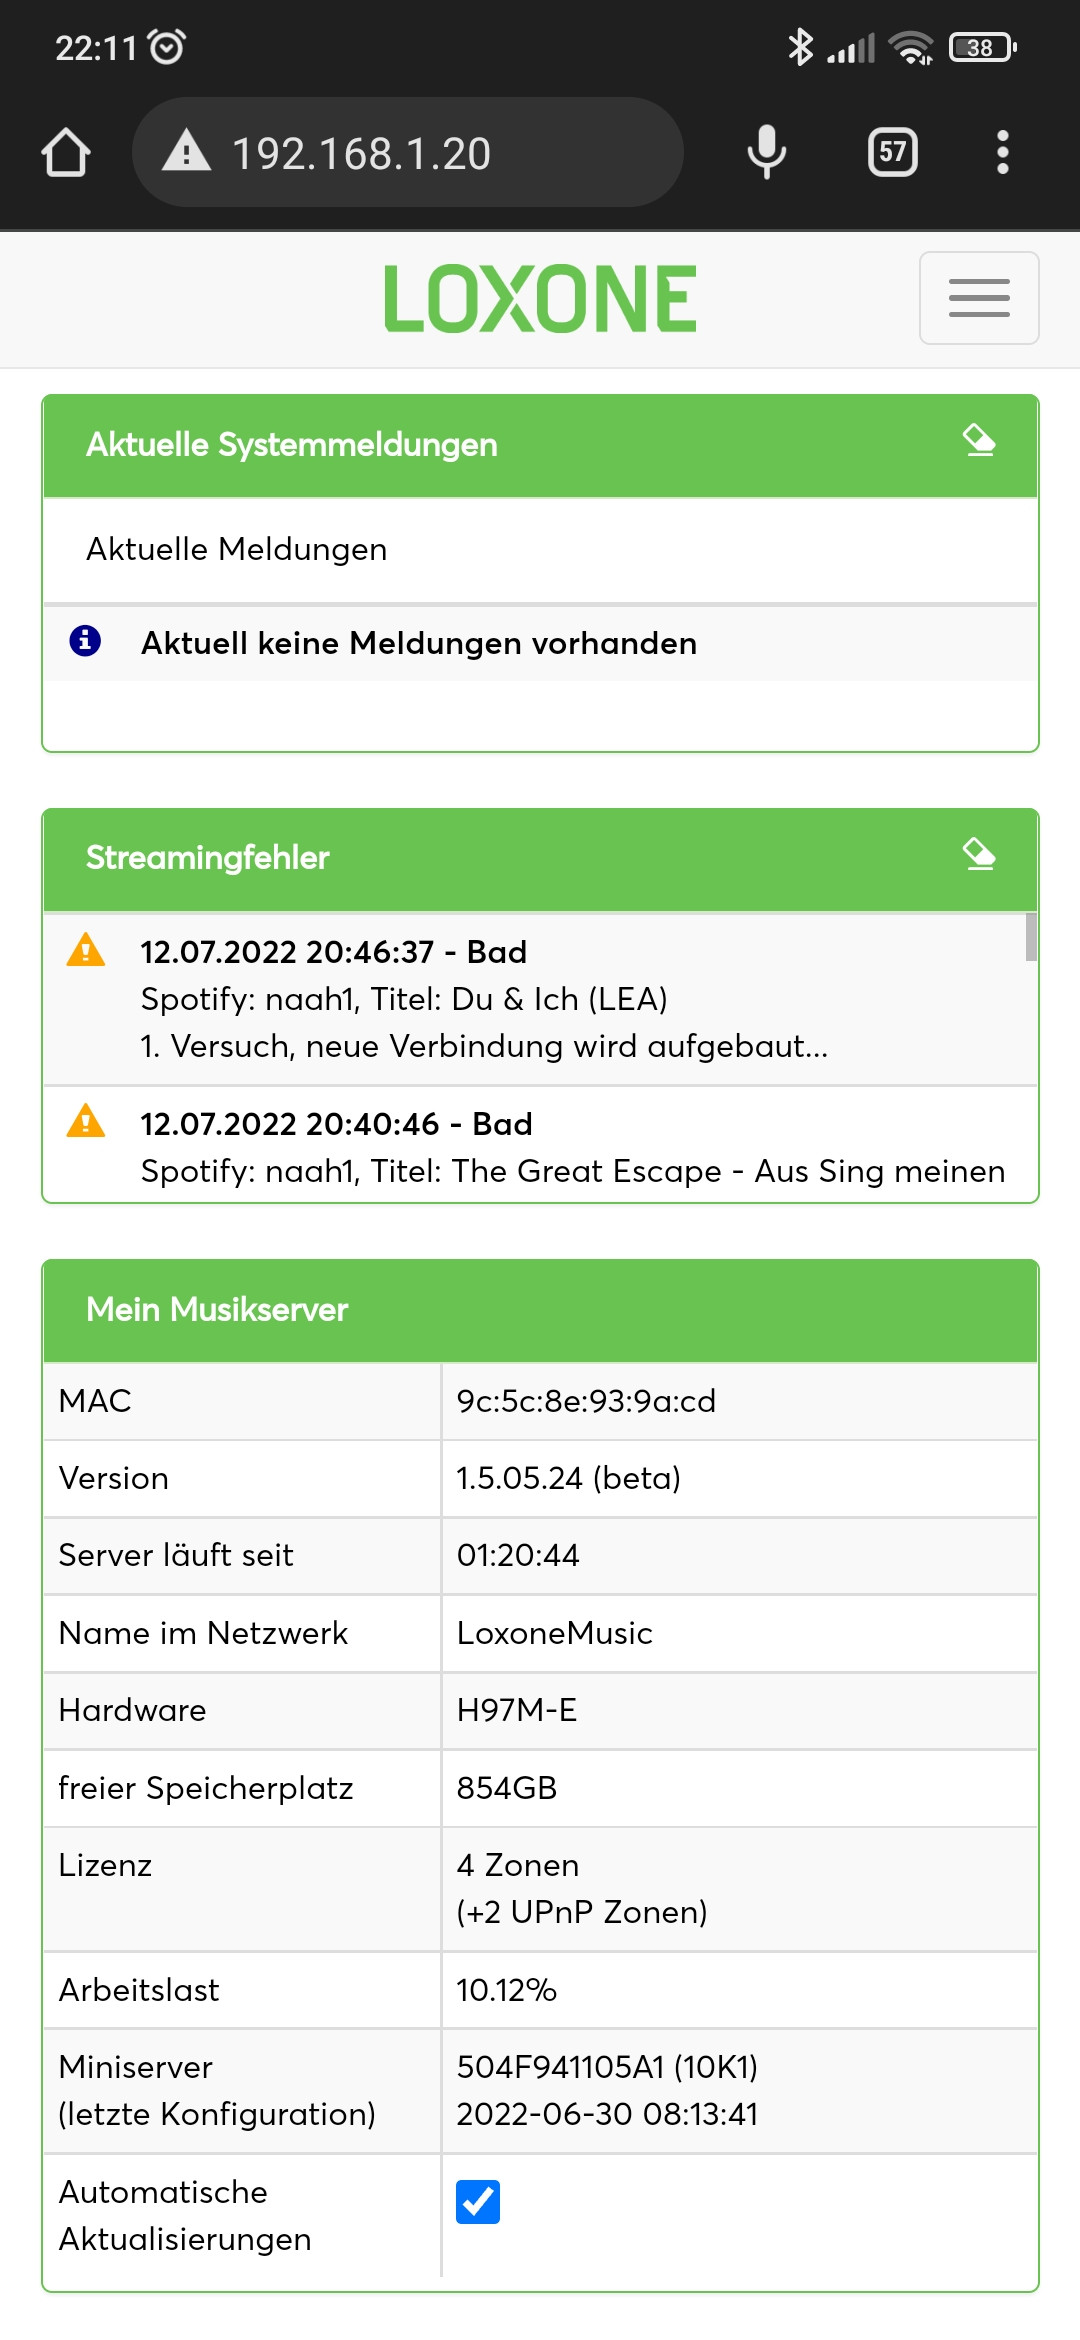Clear Aktuelle Systemmeldungen with eraser icon
The image size is (1080, 2340).
[979, 441]
